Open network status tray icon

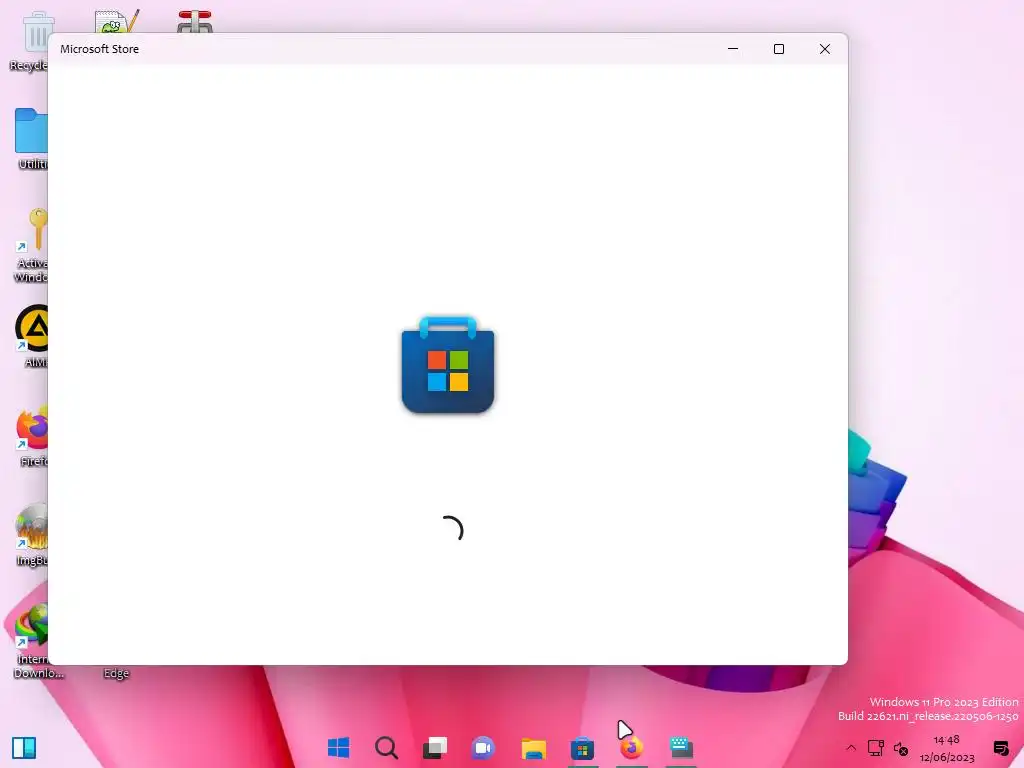[876, 748]
